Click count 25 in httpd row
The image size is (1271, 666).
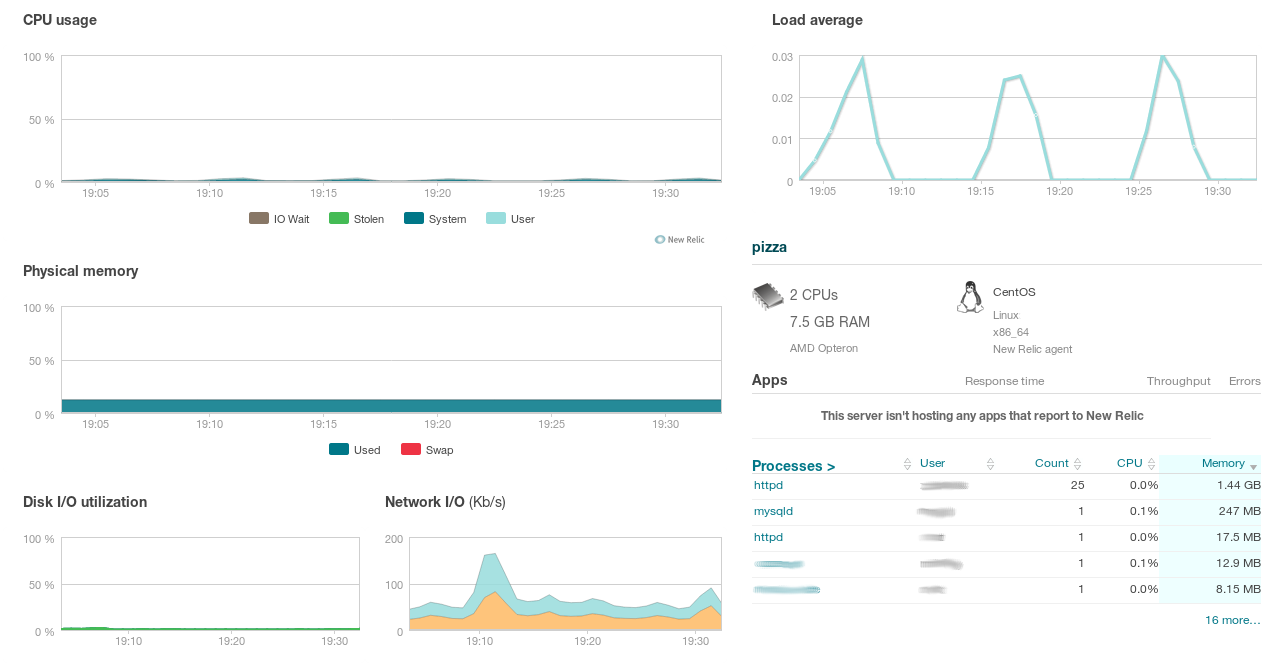[x=1077, y=485]
